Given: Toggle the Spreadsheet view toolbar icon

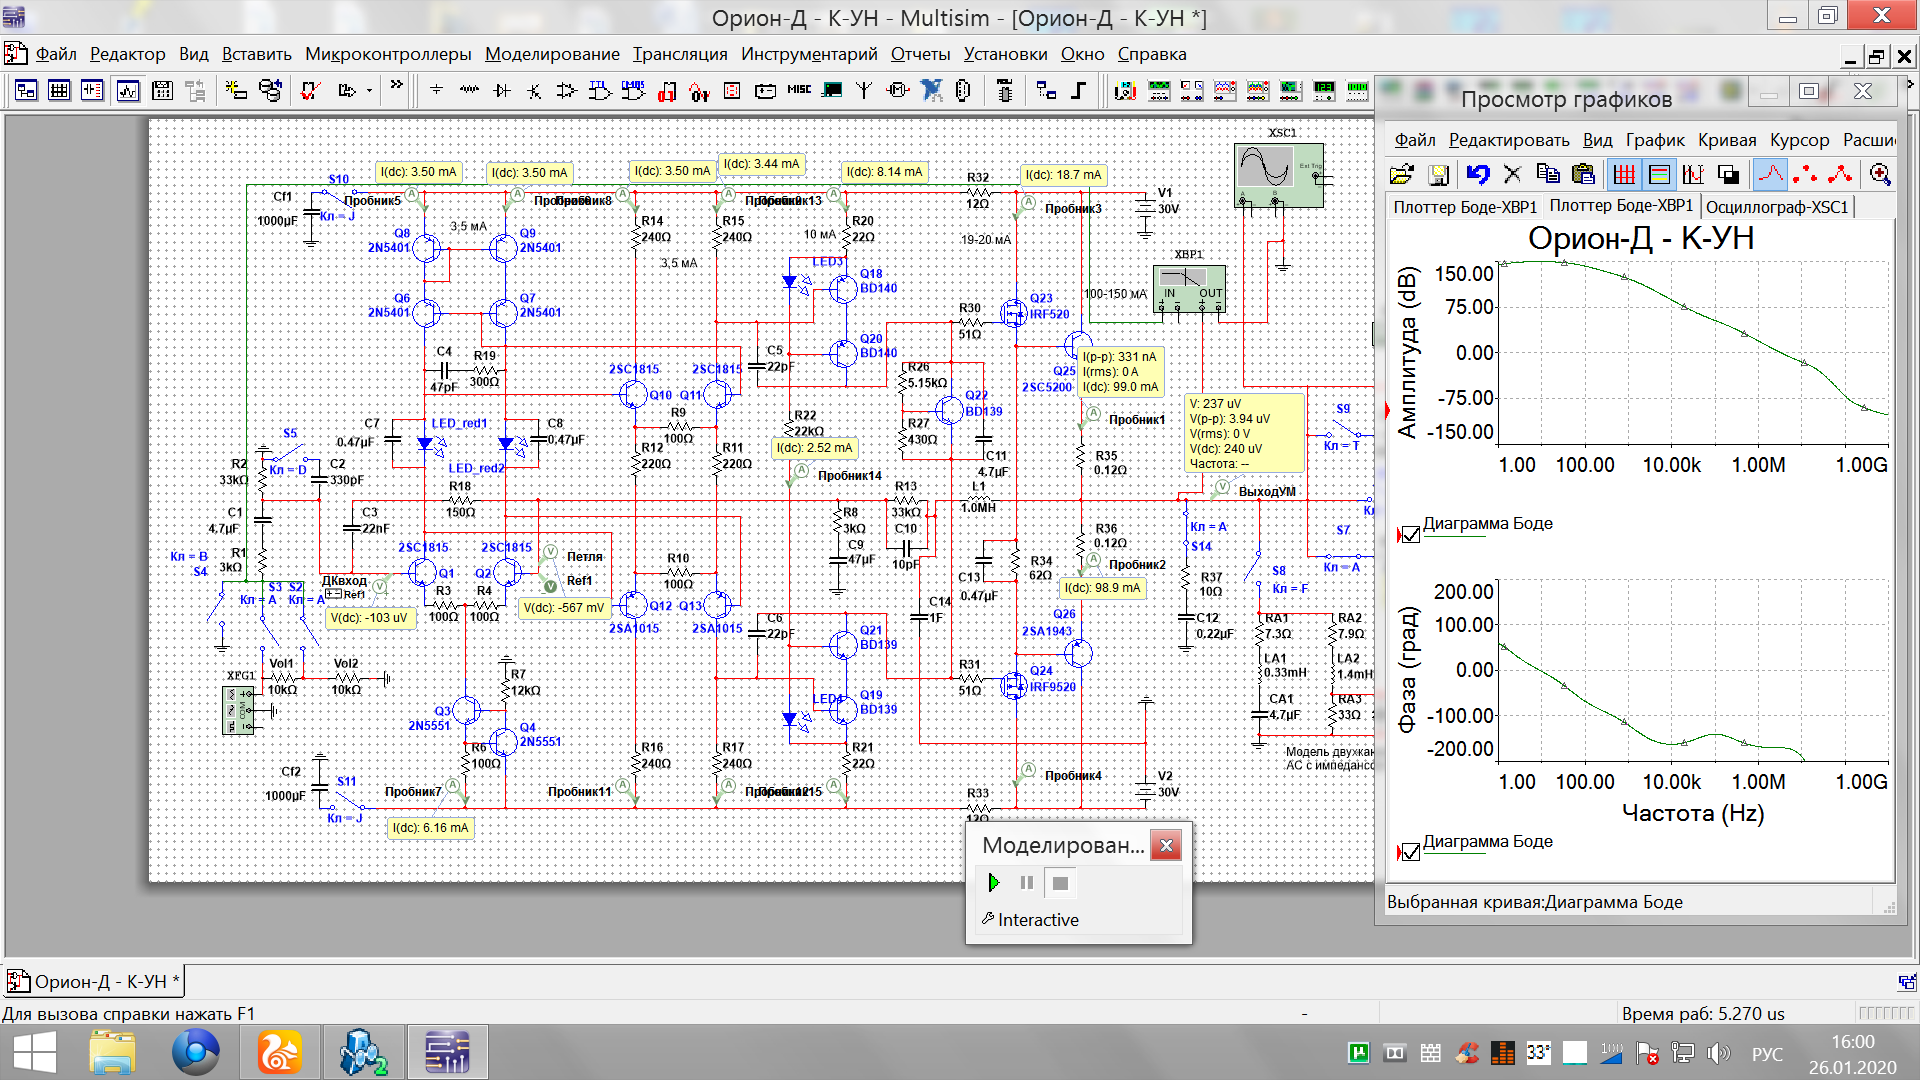Looking at the screenshot, I should pyautogui.click(x=59, y=90).
